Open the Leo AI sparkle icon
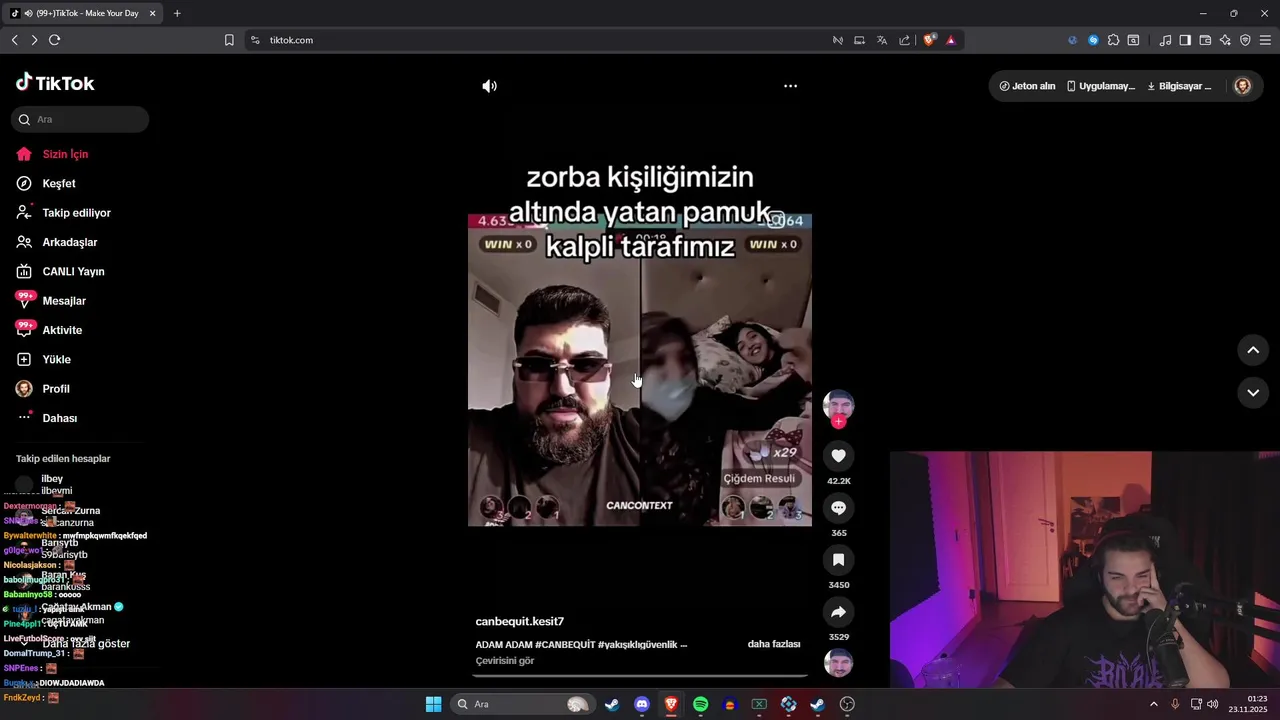1280x720 pixels. 1225,40
